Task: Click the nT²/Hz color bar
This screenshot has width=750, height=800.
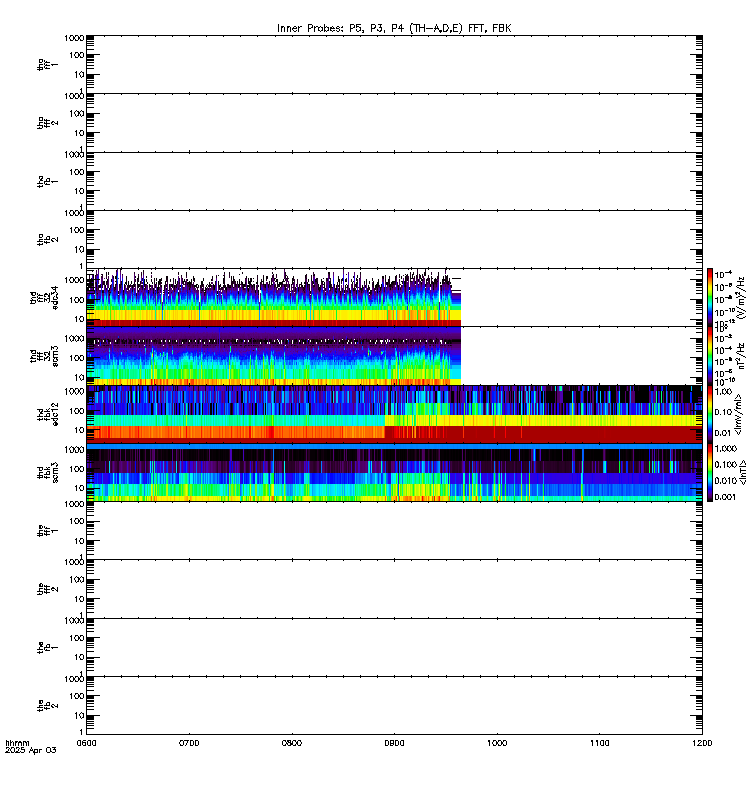Action: [x=710, y=356]
